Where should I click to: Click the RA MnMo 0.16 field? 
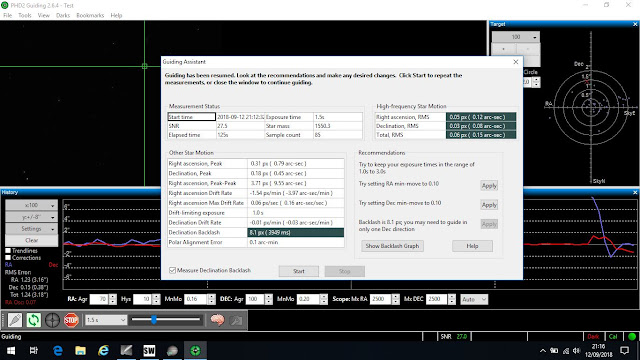pyautogui.click(x=196, y=299)
